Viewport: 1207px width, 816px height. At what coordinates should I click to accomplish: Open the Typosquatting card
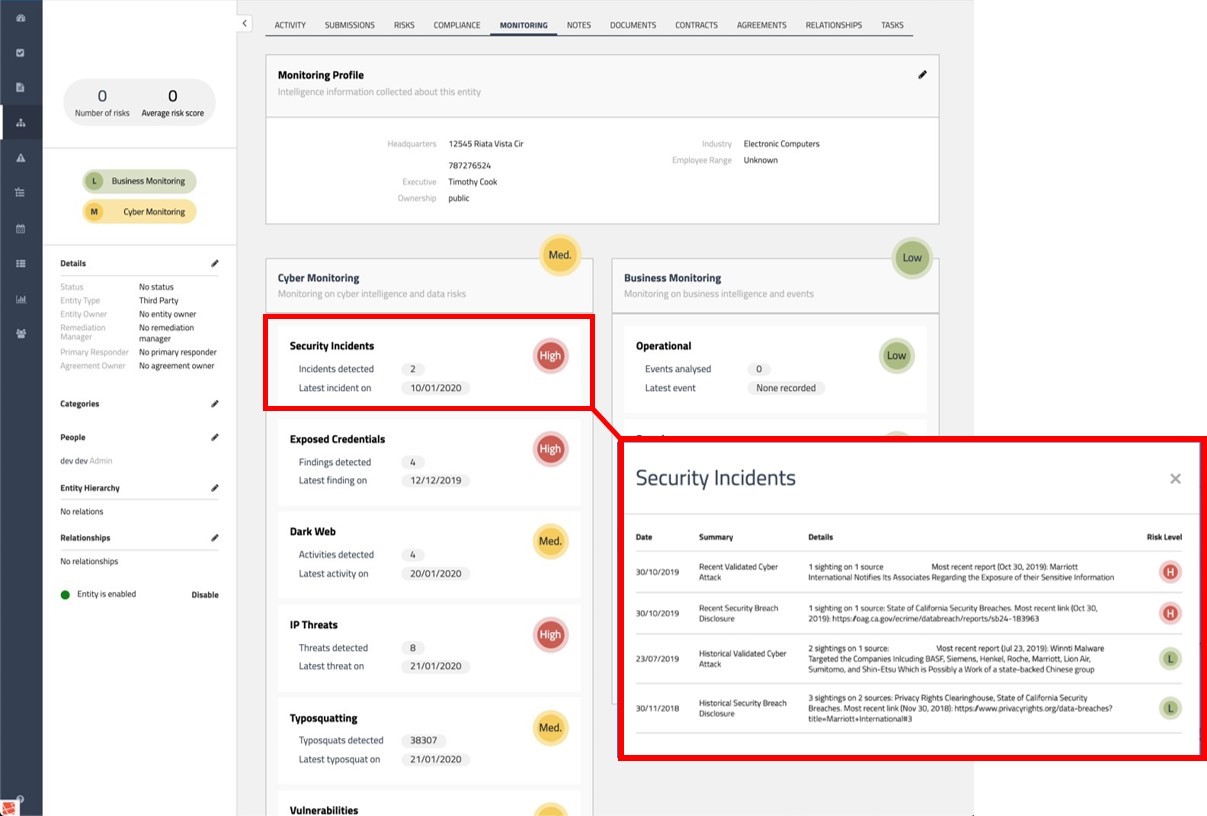click(x=429, y=738)
